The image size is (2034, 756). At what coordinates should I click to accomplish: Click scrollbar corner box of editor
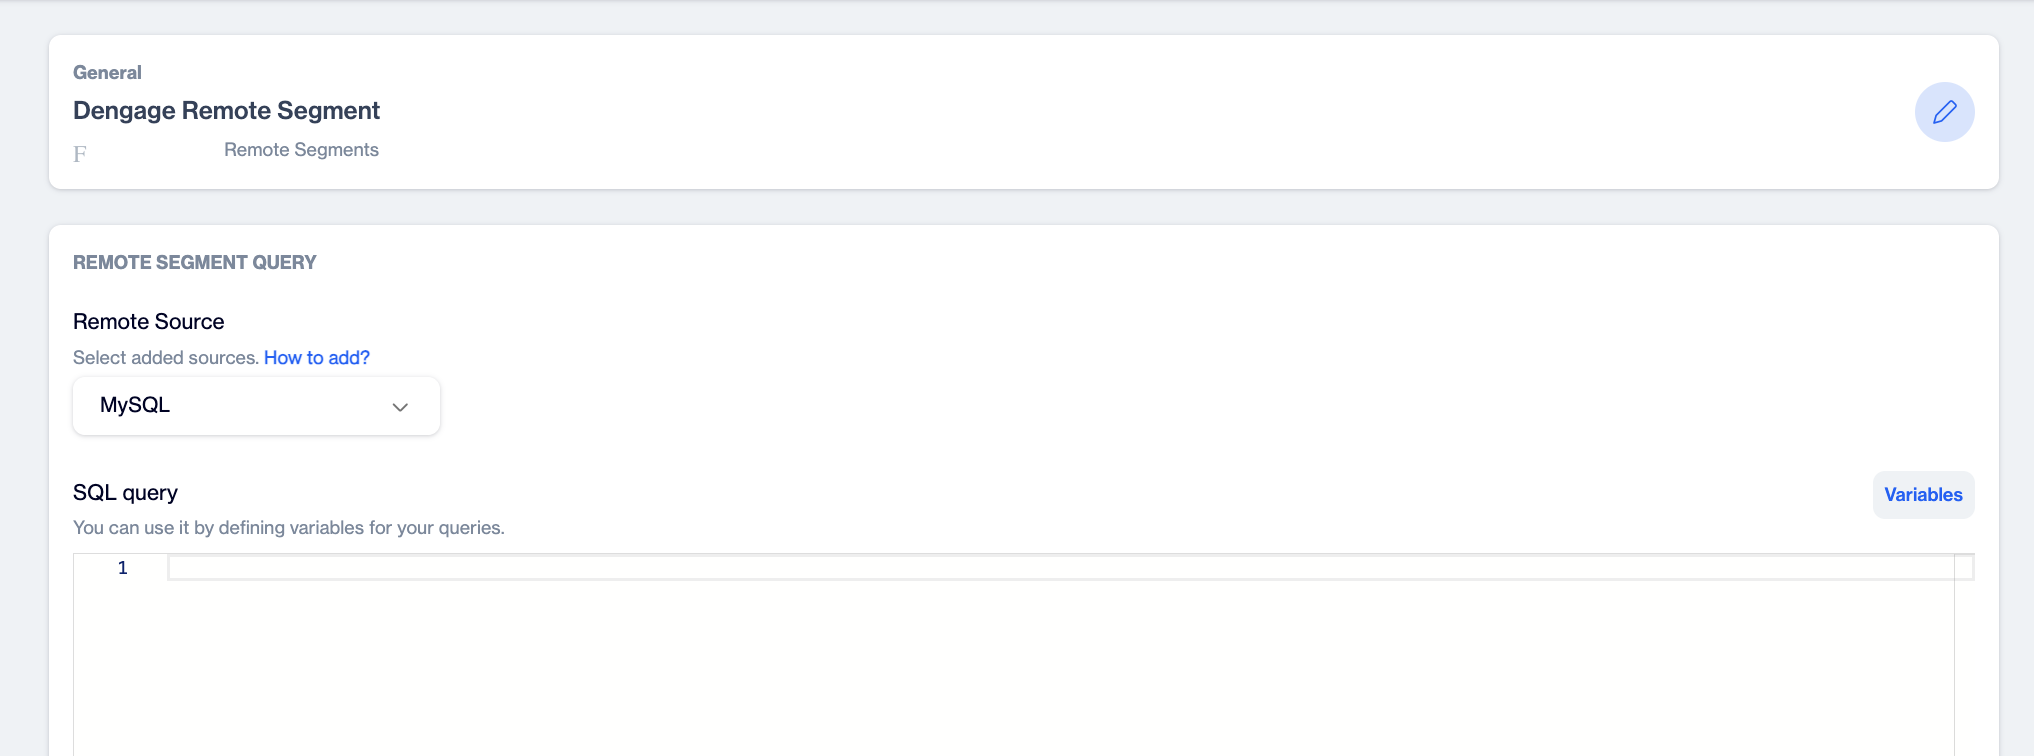coord(1964,567)
